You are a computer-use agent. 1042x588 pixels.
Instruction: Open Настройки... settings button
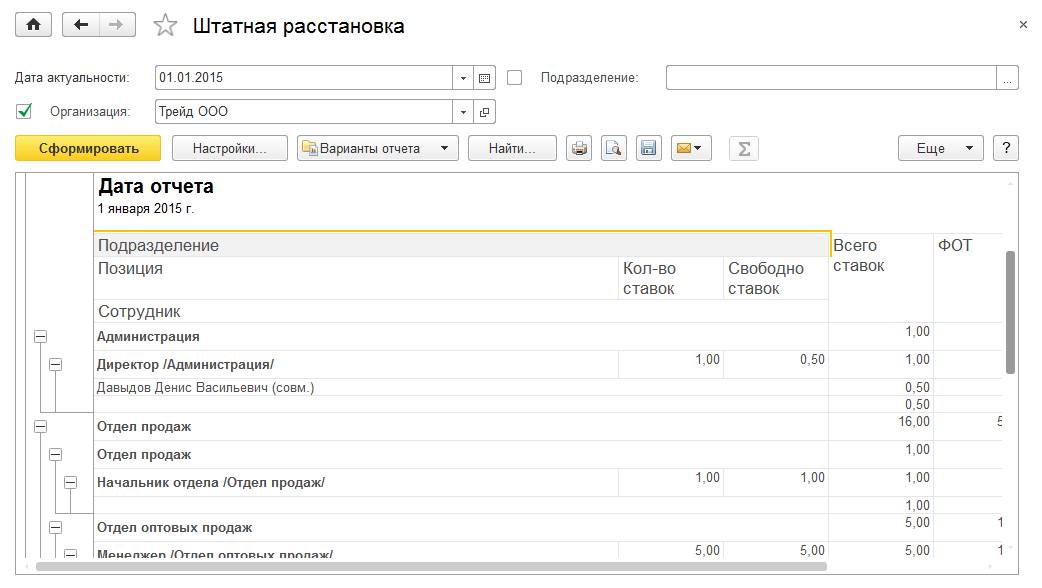(x=229, y=149)
